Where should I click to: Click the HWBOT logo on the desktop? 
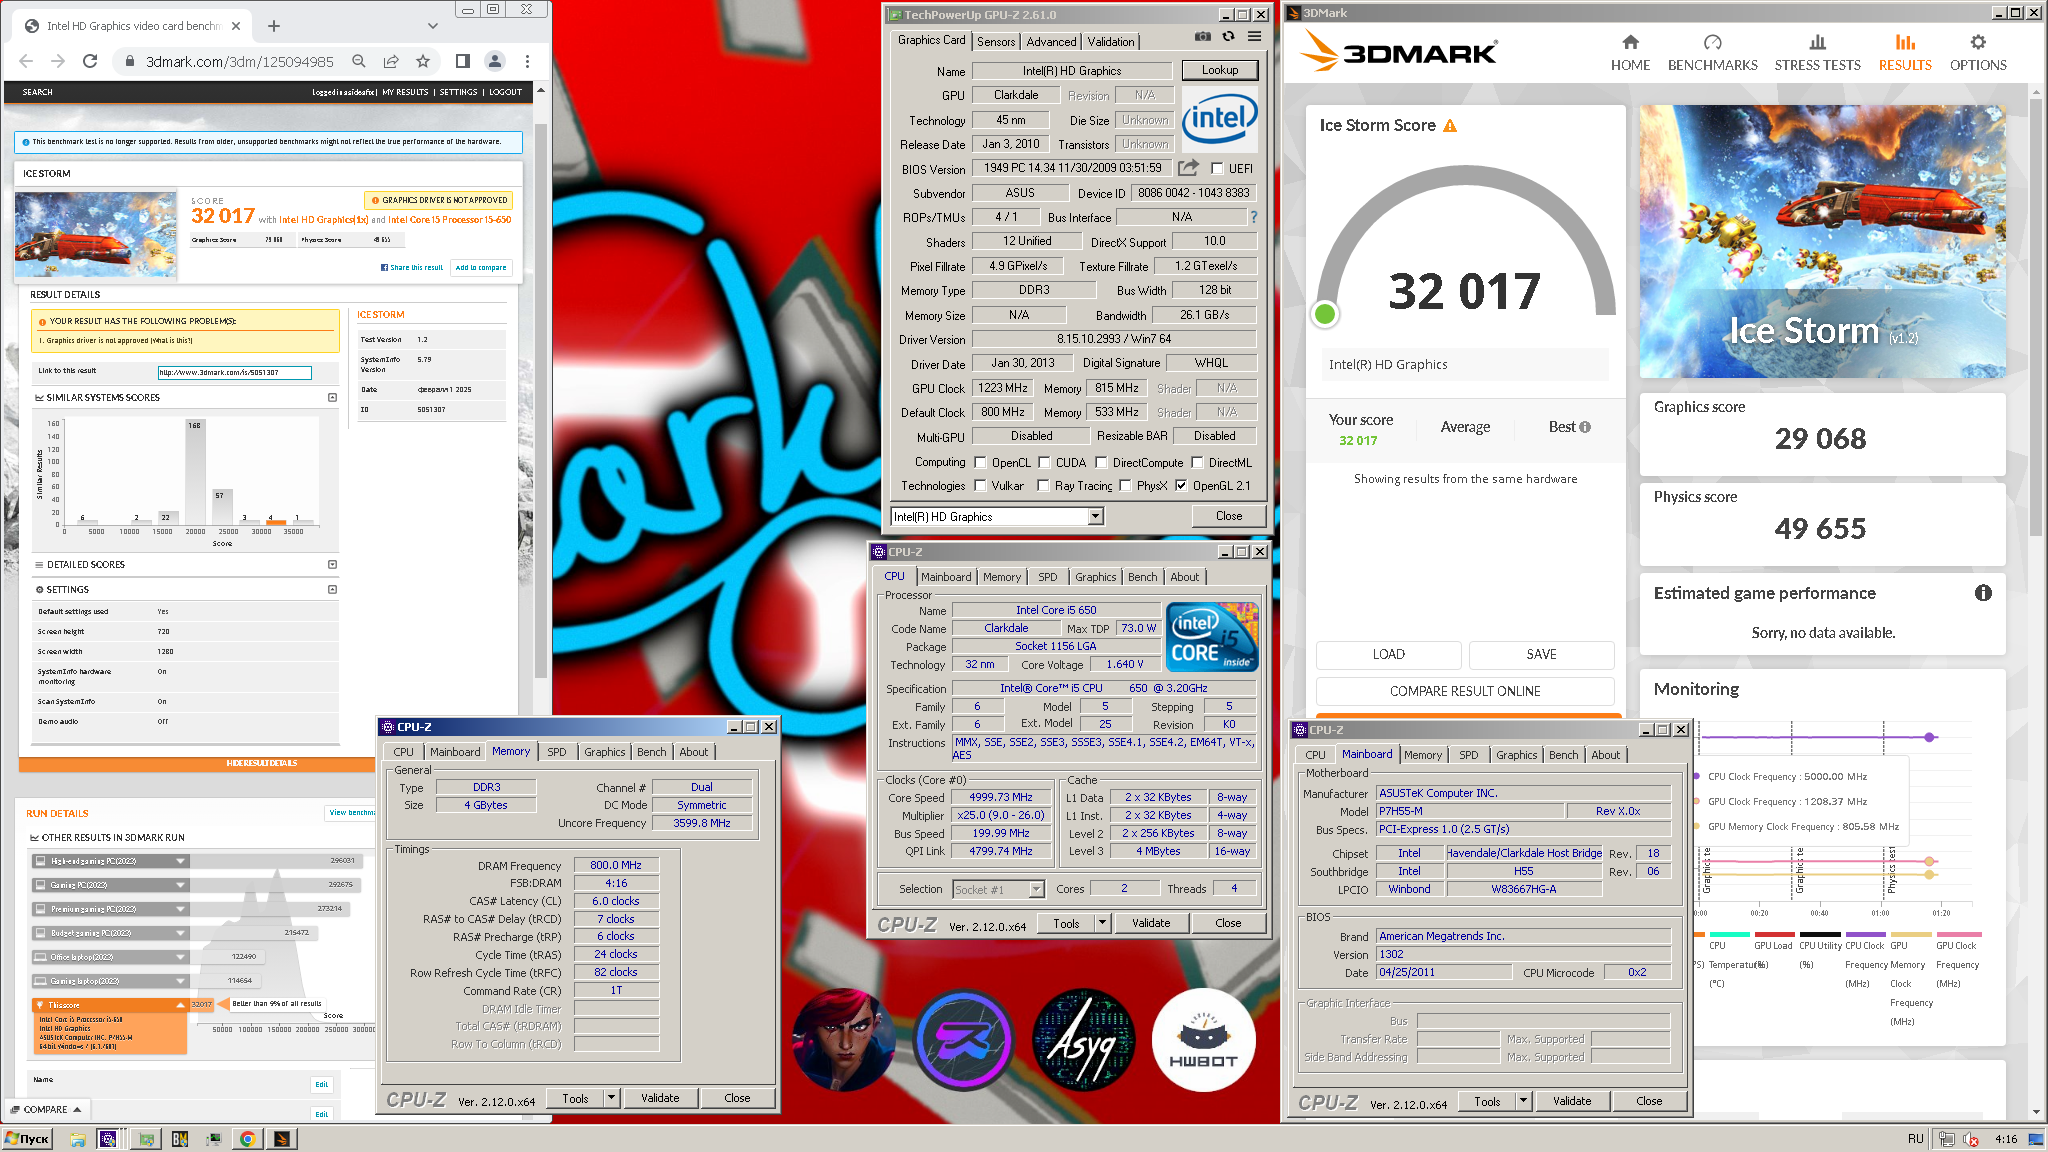click(1203, 1040)
